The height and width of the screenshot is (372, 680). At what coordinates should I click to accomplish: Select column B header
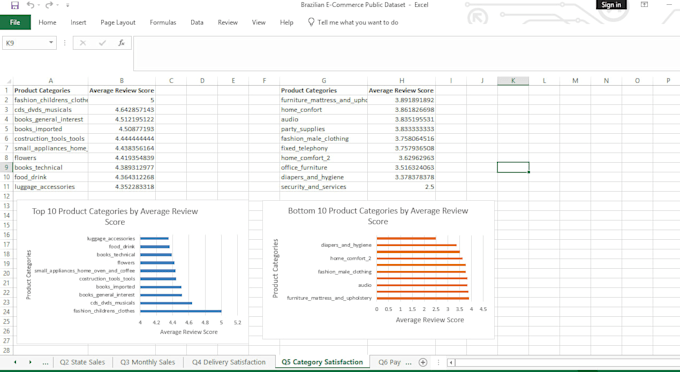[122, 81]
